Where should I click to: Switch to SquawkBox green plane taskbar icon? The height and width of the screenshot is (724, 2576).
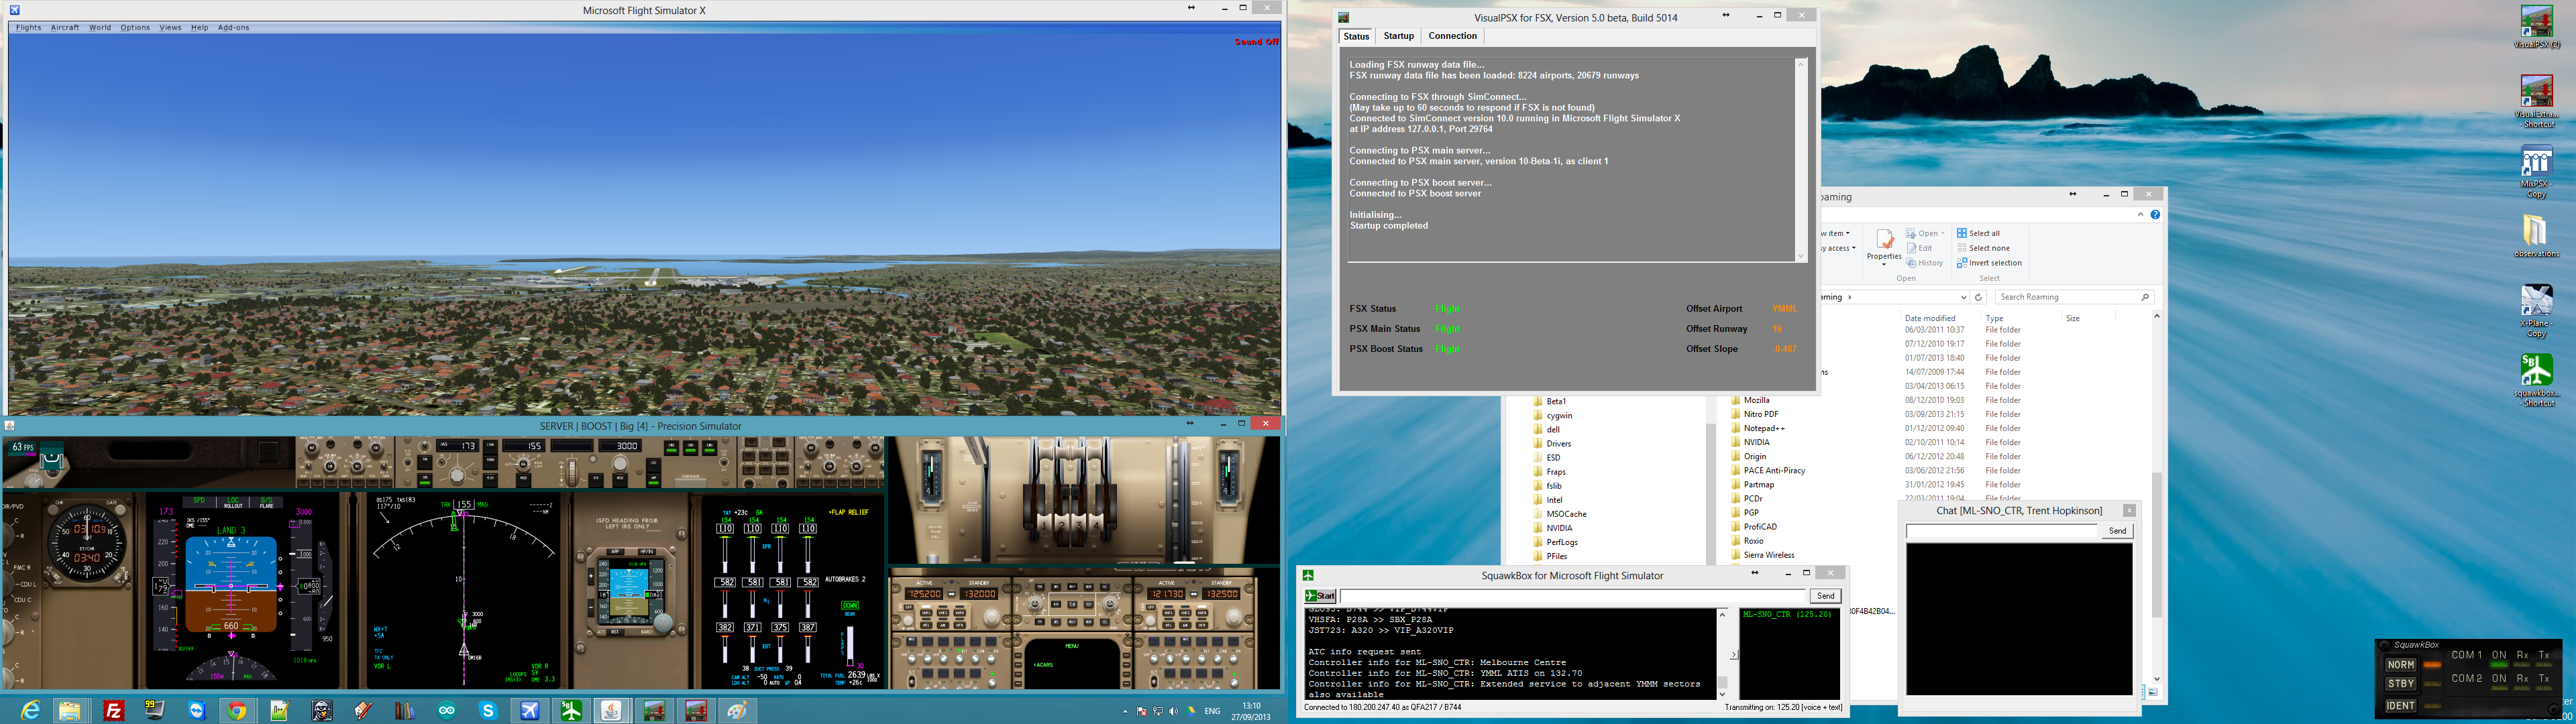click(x=571, y=710)
